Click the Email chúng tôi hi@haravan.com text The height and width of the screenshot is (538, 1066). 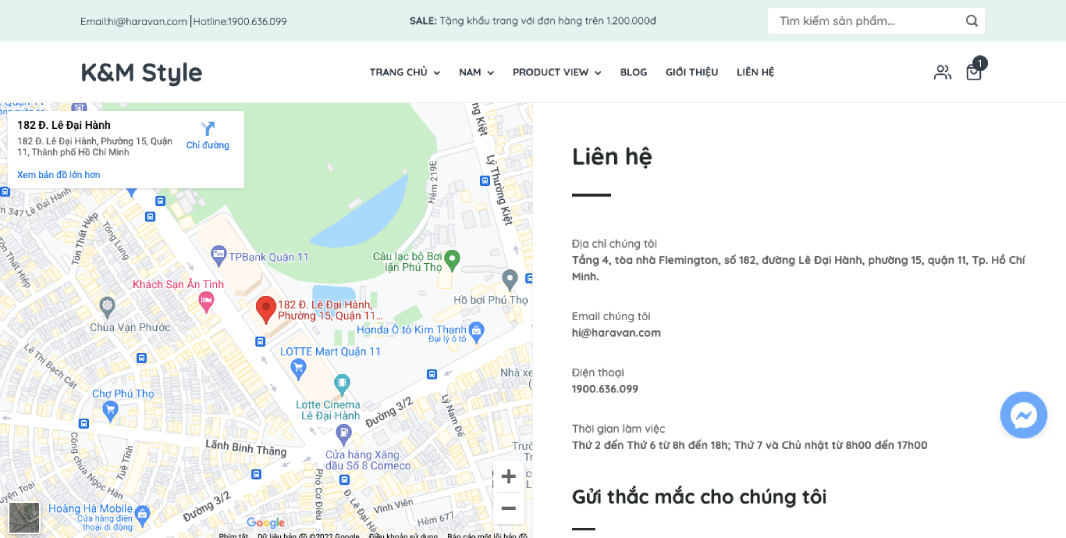pos(616,333)
